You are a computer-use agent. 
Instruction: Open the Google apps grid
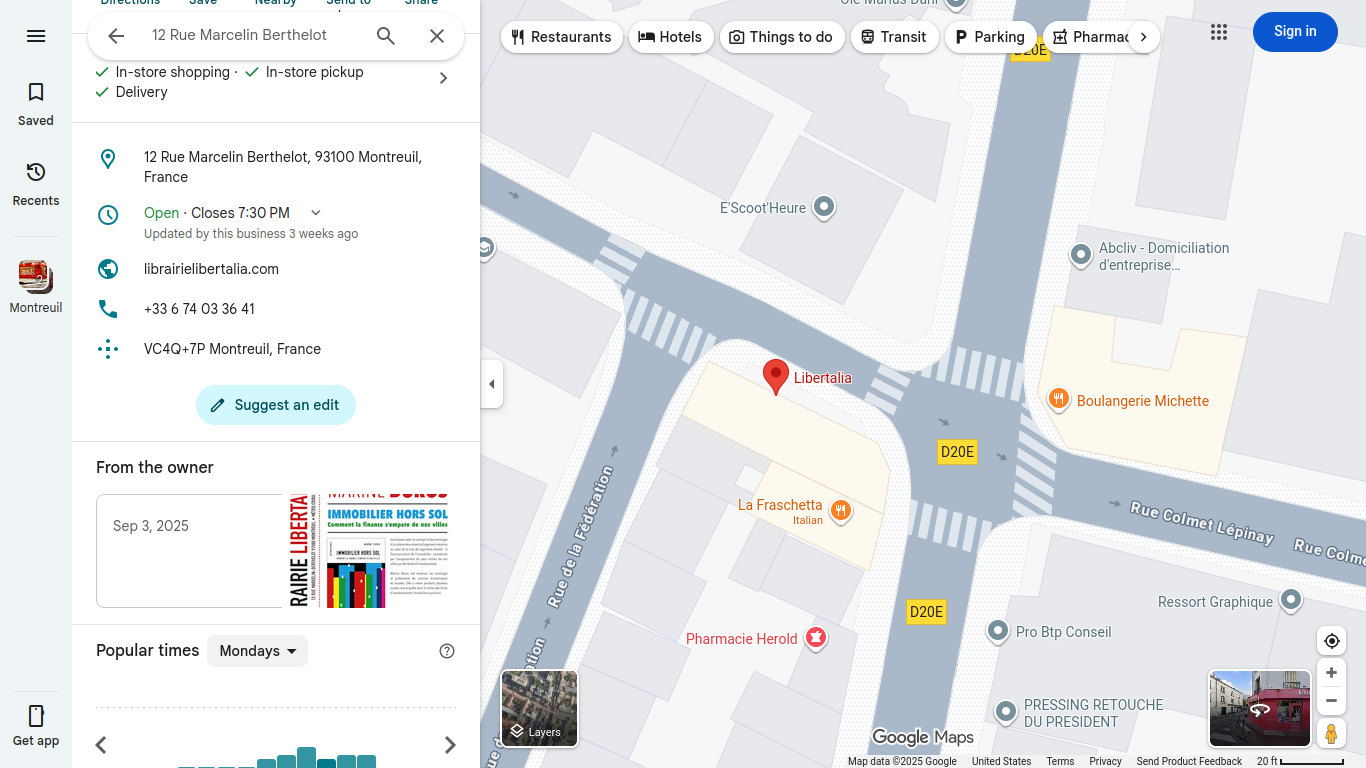point(1219,32)
